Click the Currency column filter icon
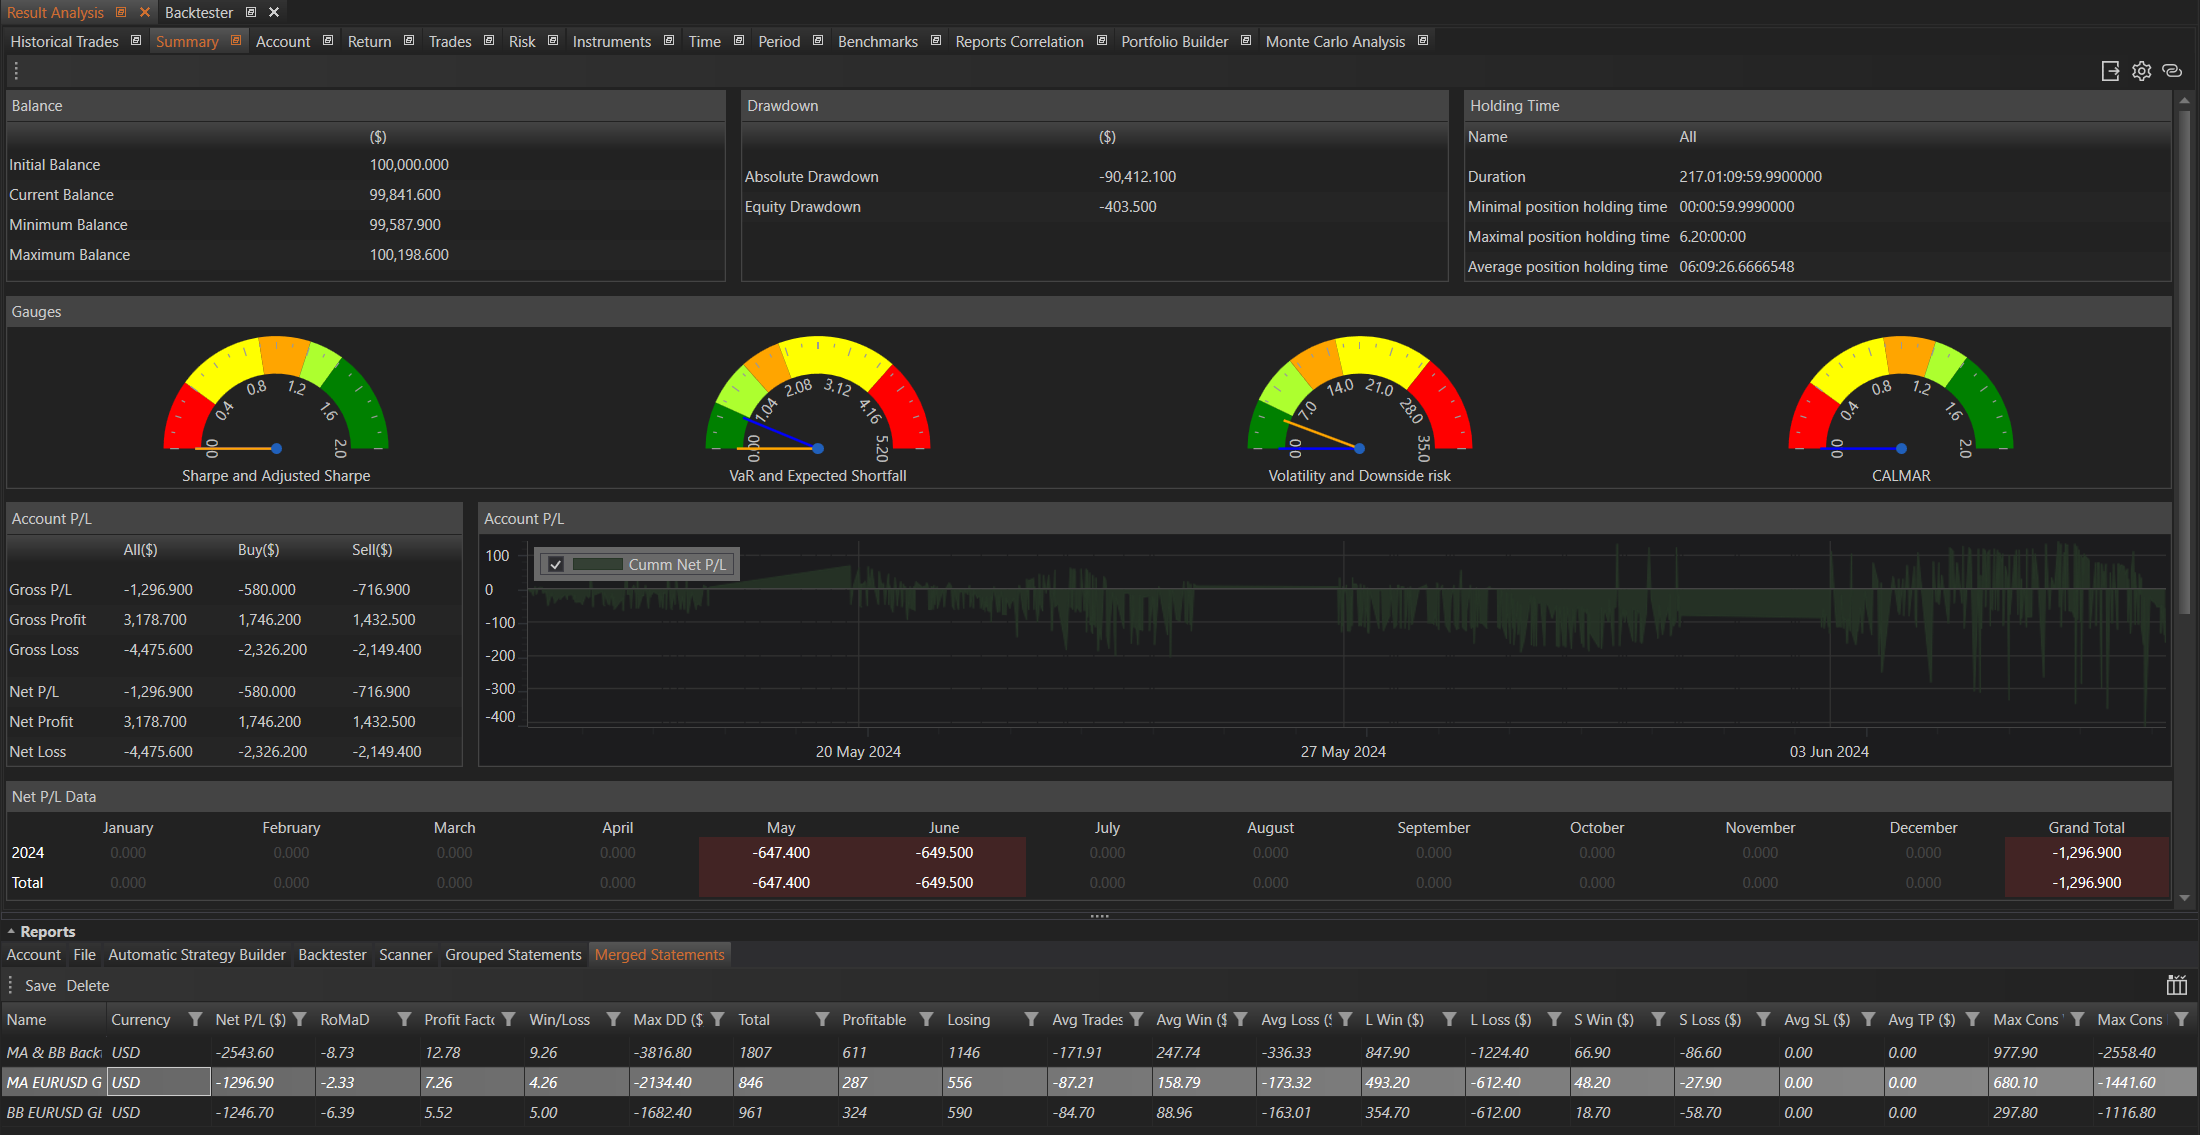 [196, 1019]
